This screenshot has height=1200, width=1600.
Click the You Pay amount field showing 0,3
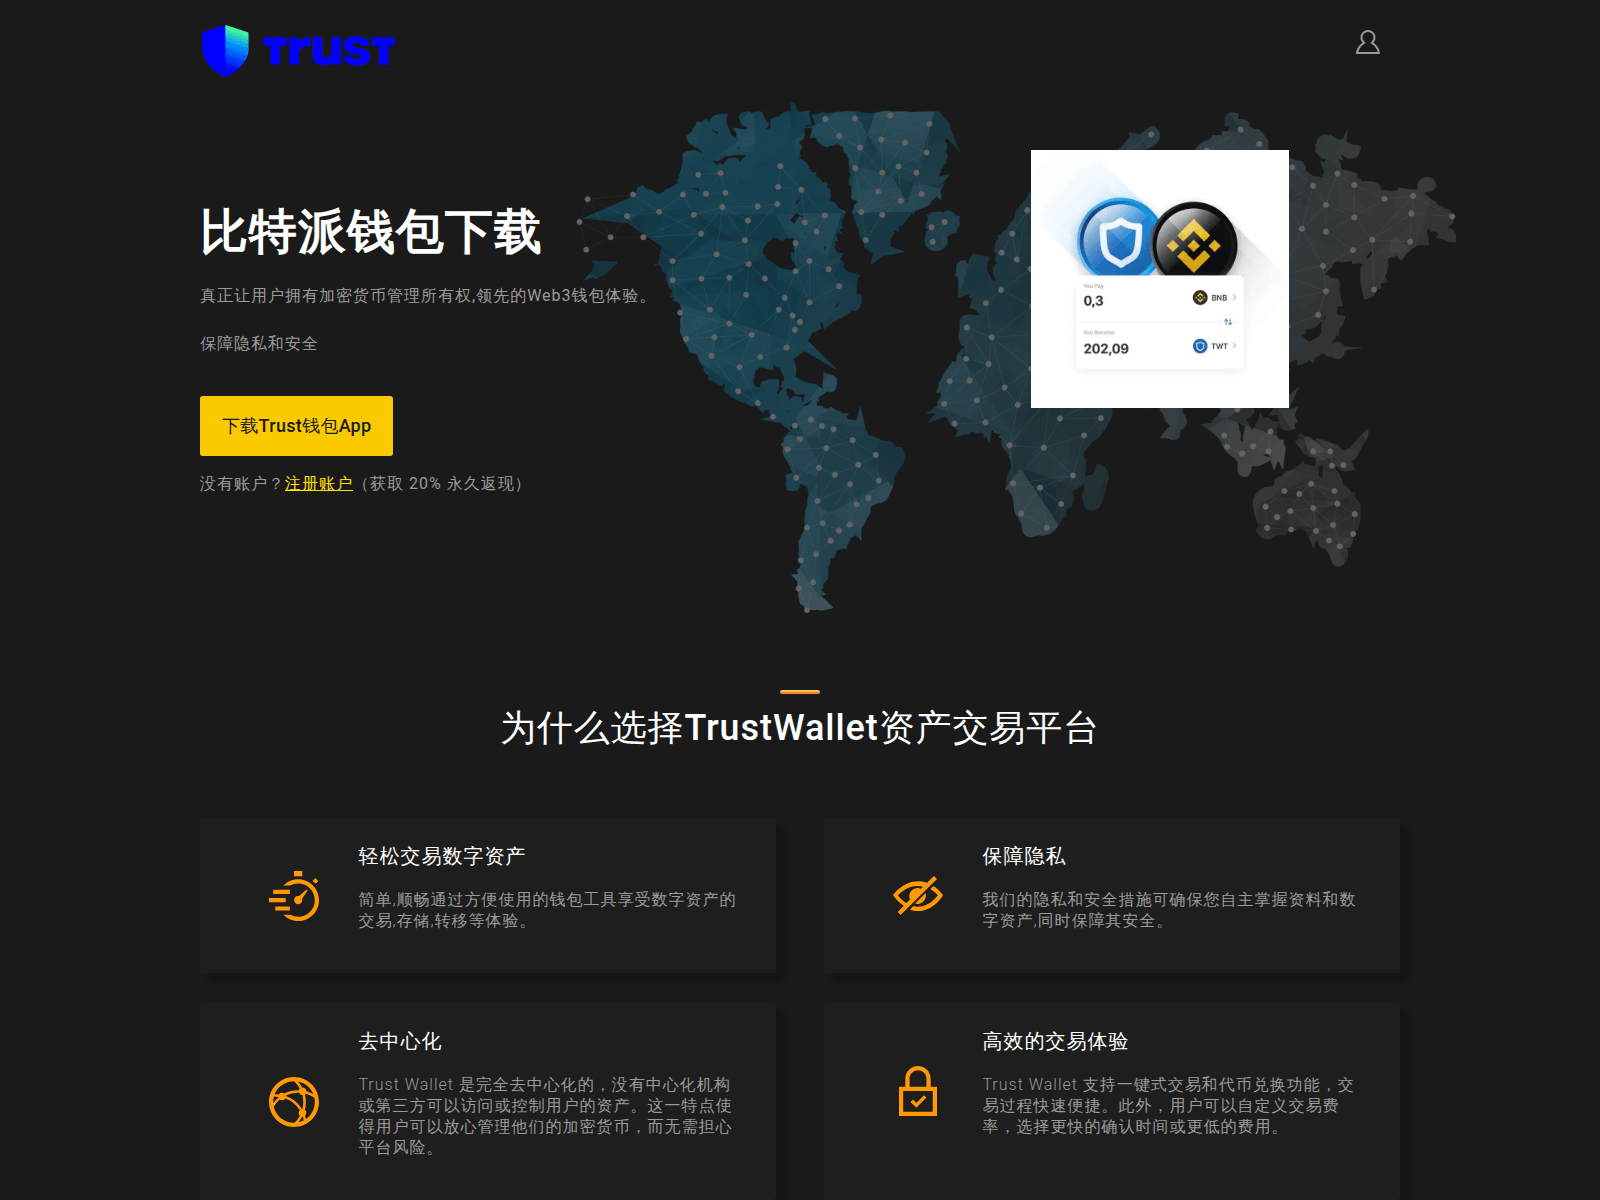(x=1093, y=298)
